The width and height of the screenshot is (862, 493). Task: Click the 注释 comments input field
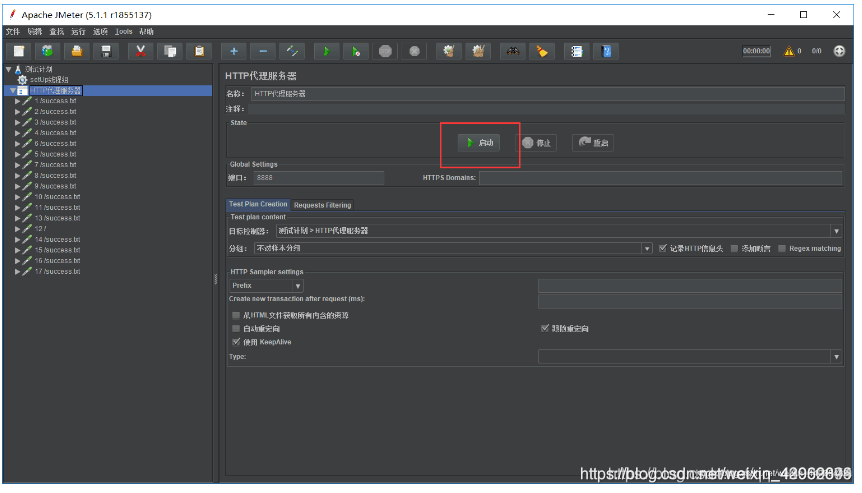[x=546, y=109]
